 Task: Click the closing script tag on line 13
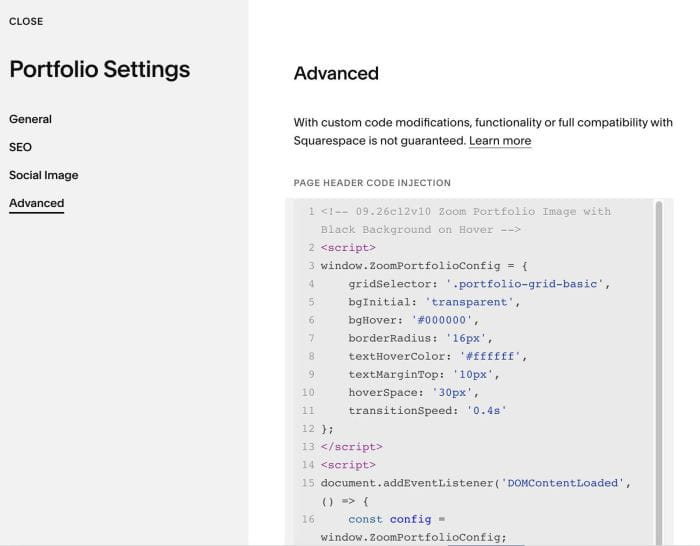(352, 447)
